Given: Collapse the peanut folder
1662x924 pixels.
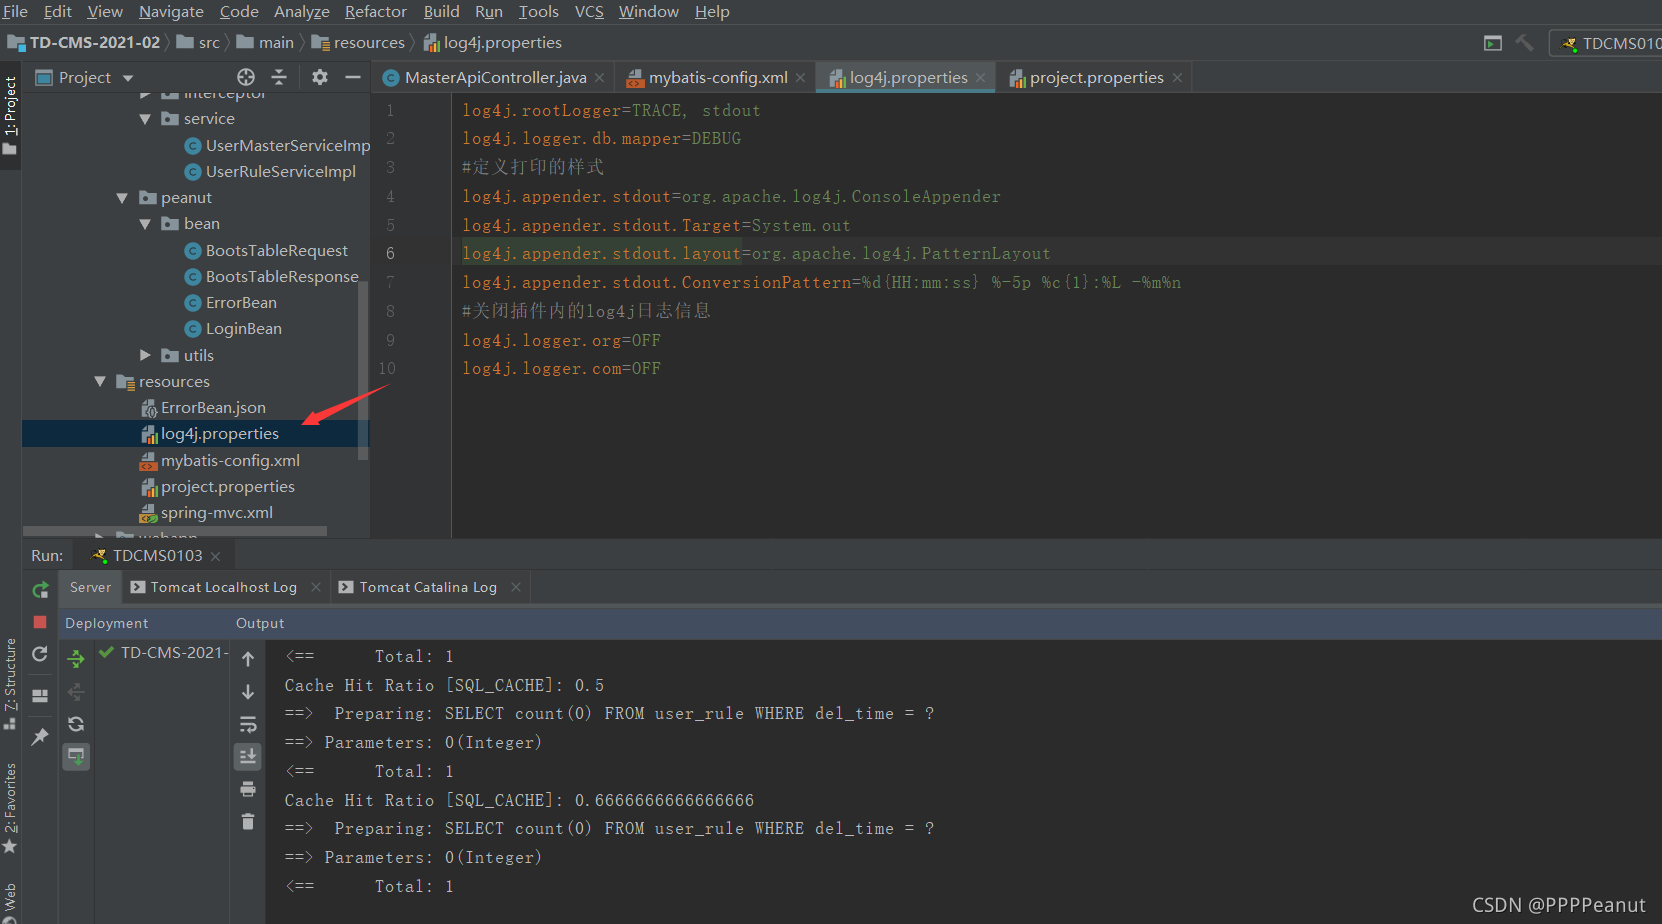Looking at the screenshot, I should pos(122,198).
